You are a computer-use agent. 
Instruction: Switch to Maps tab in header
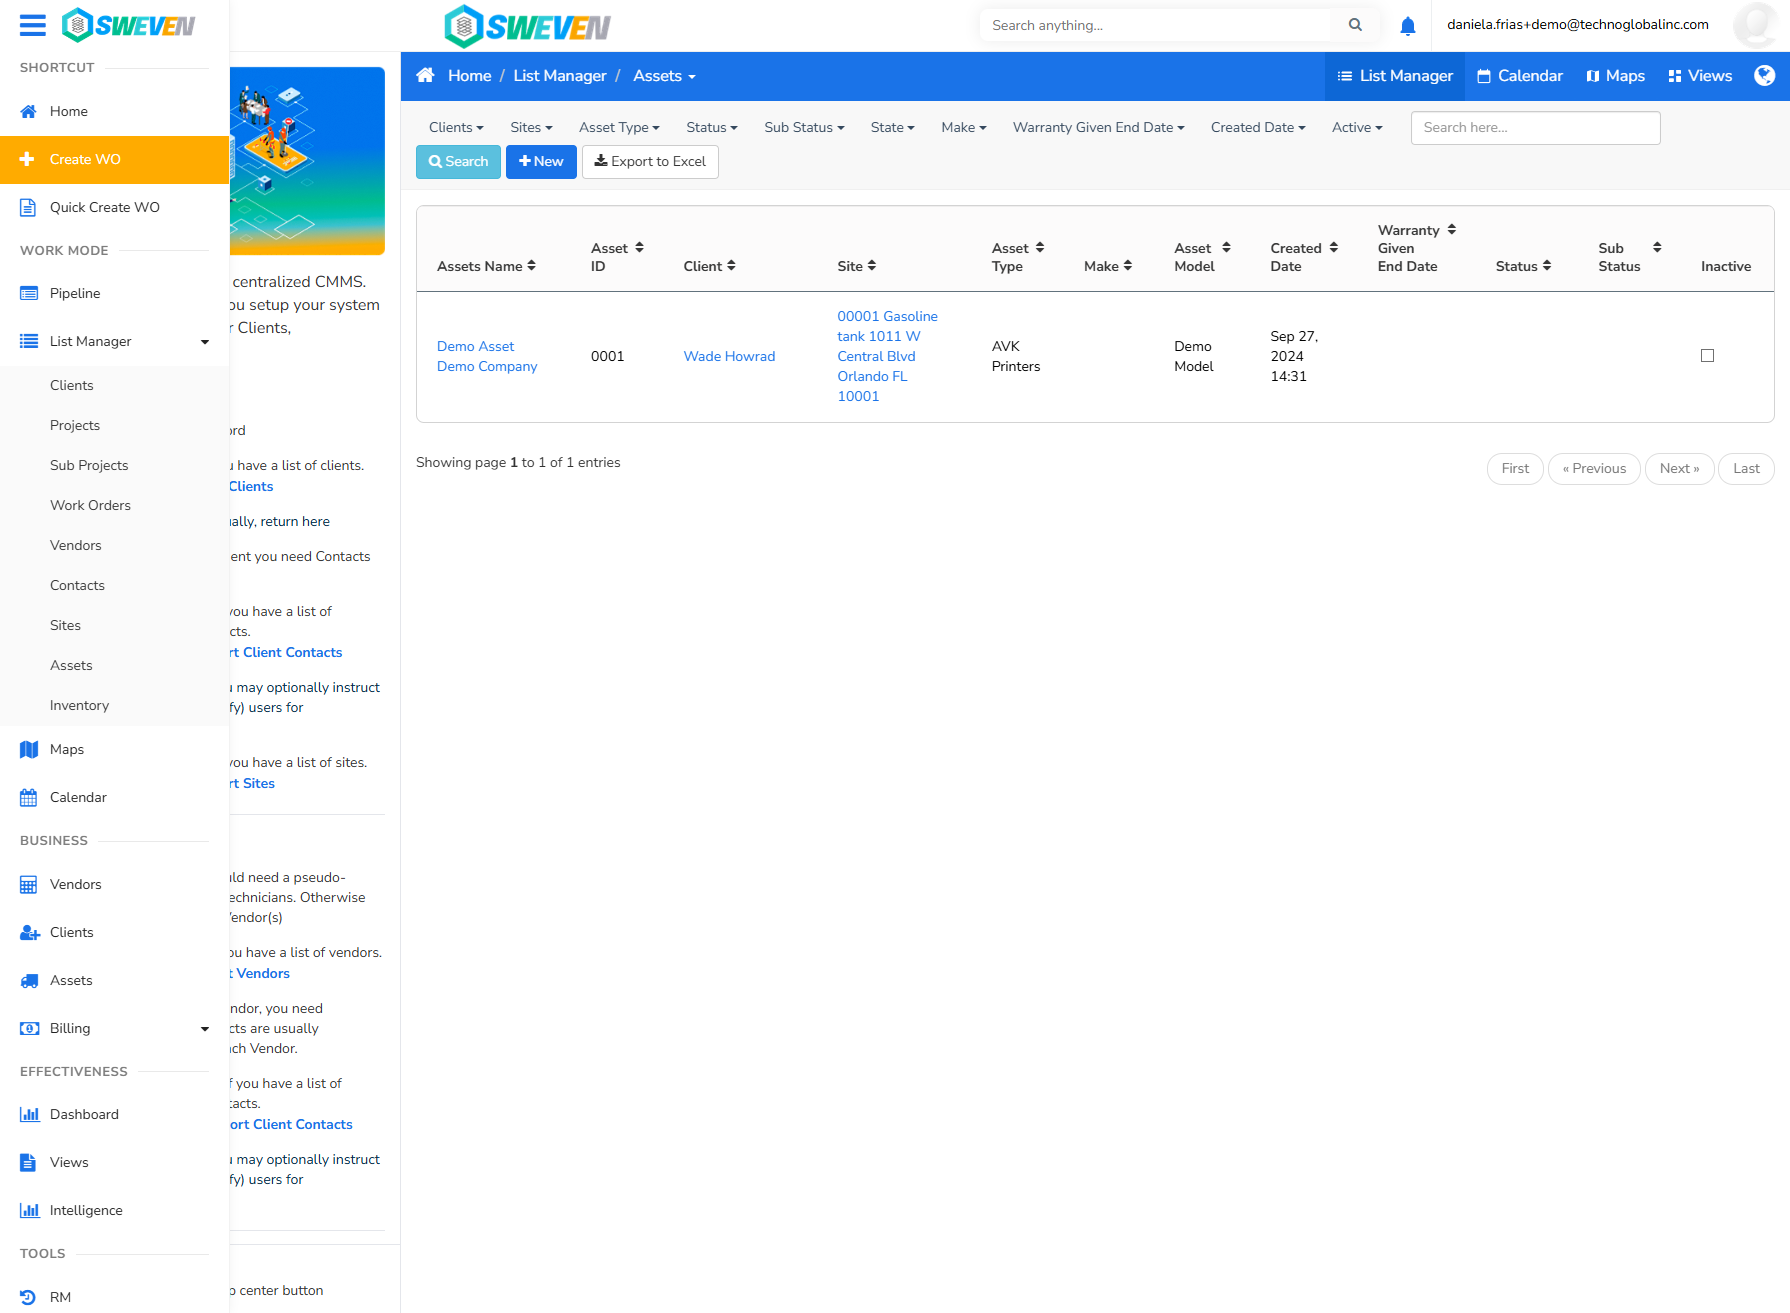point(1615,76)
